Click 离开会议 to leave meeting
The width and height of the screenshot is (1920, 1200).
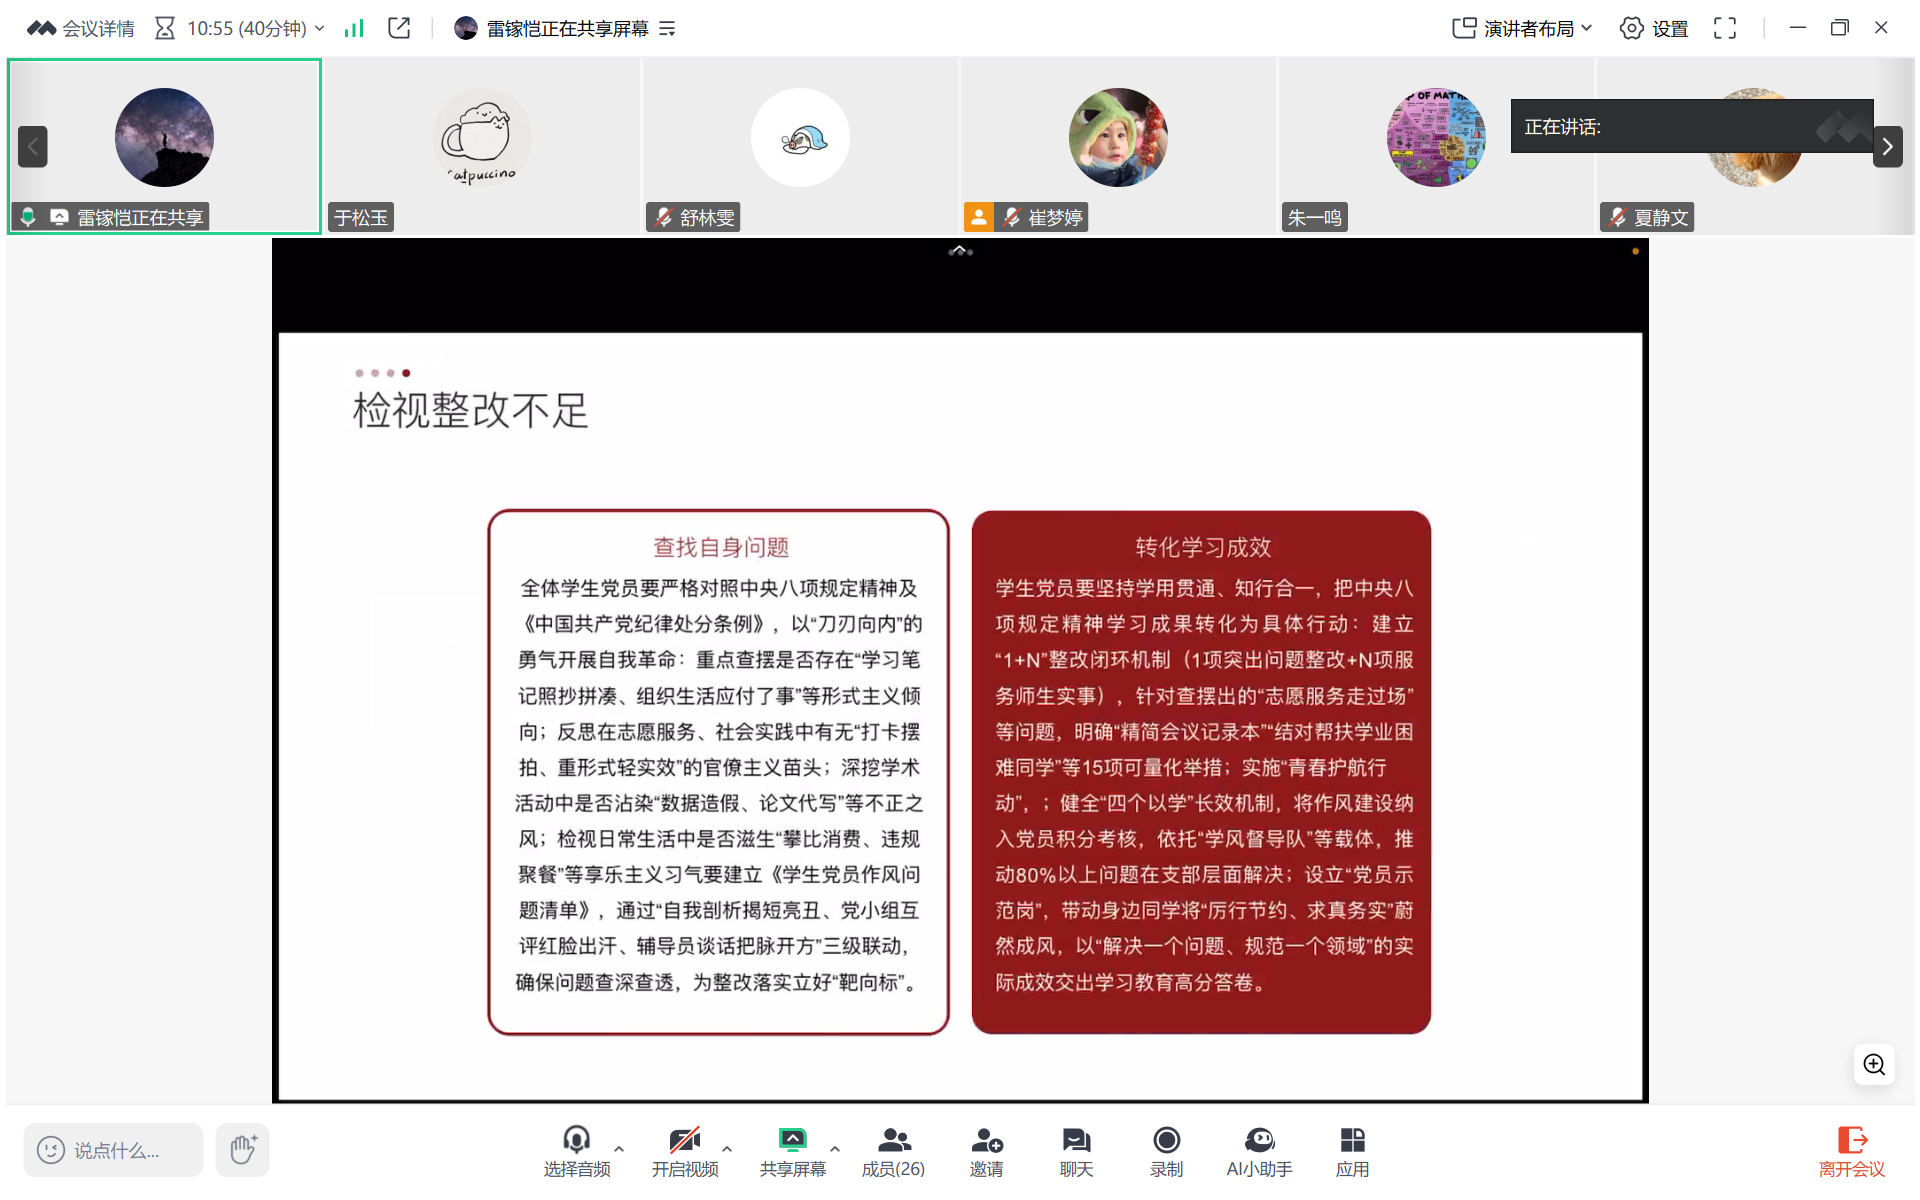1851,1150
